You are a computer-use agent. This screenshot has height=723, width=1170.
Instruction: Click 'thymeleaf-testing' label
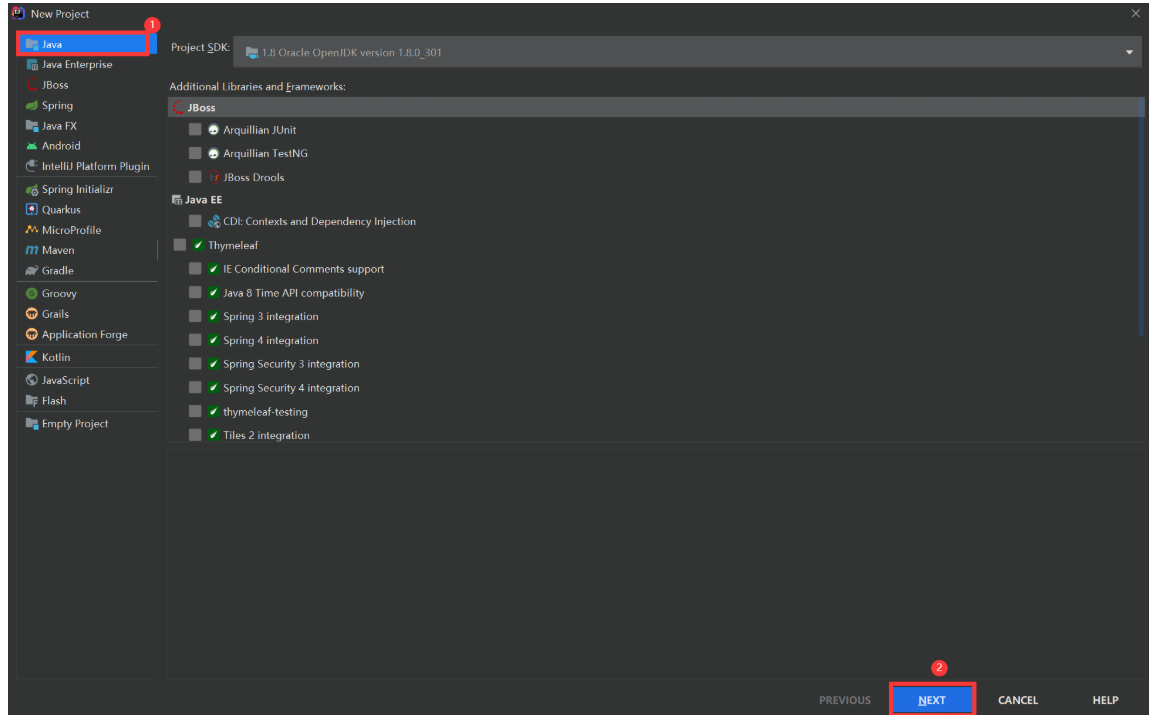pos(265,412)
